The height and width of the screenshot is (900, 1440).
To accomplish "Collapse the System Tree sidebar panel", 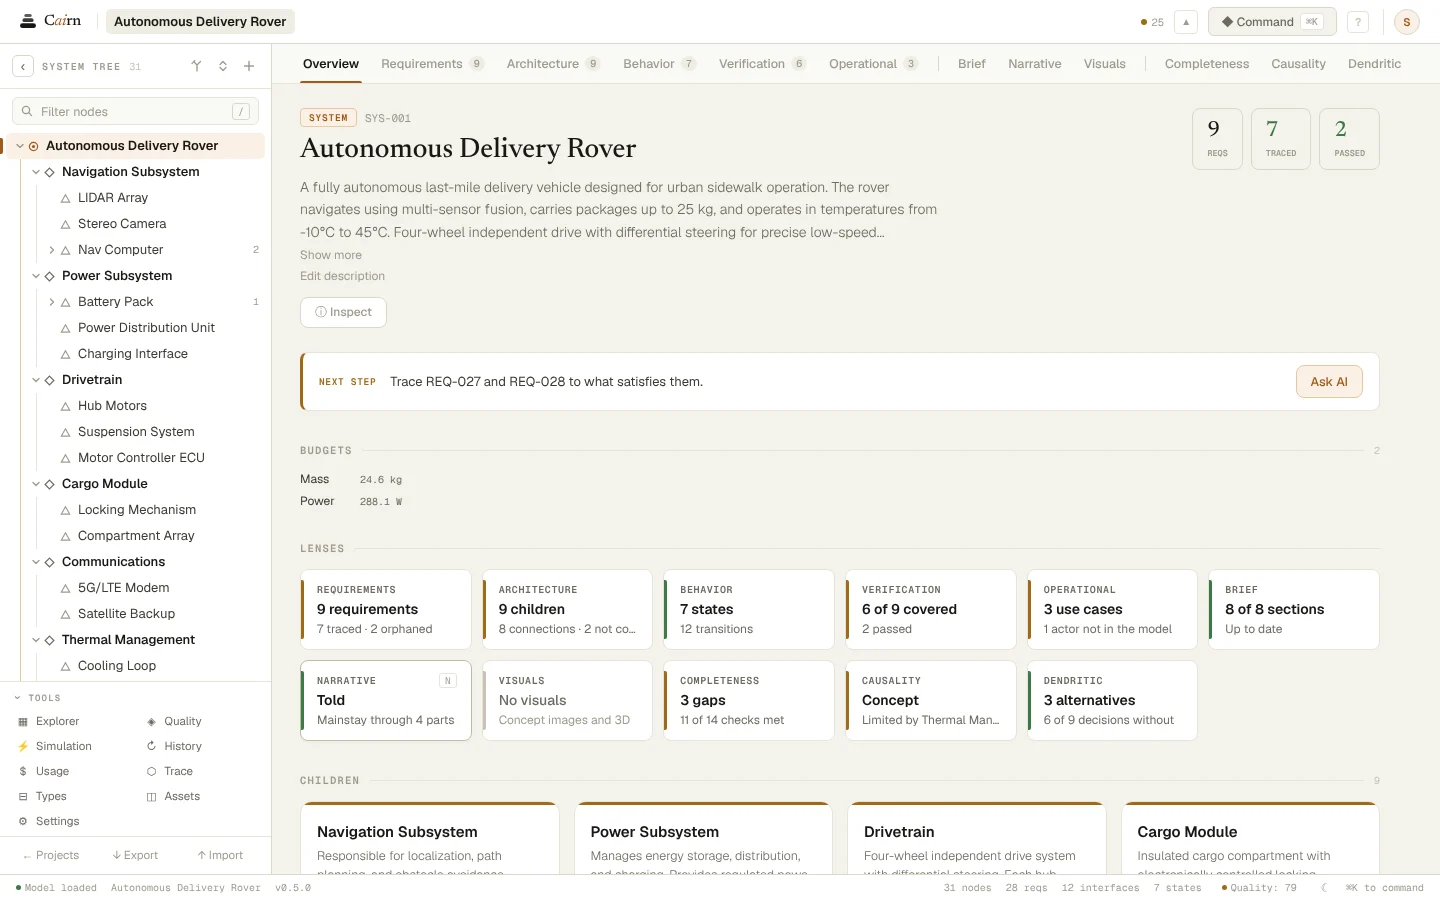I will 23,66.
